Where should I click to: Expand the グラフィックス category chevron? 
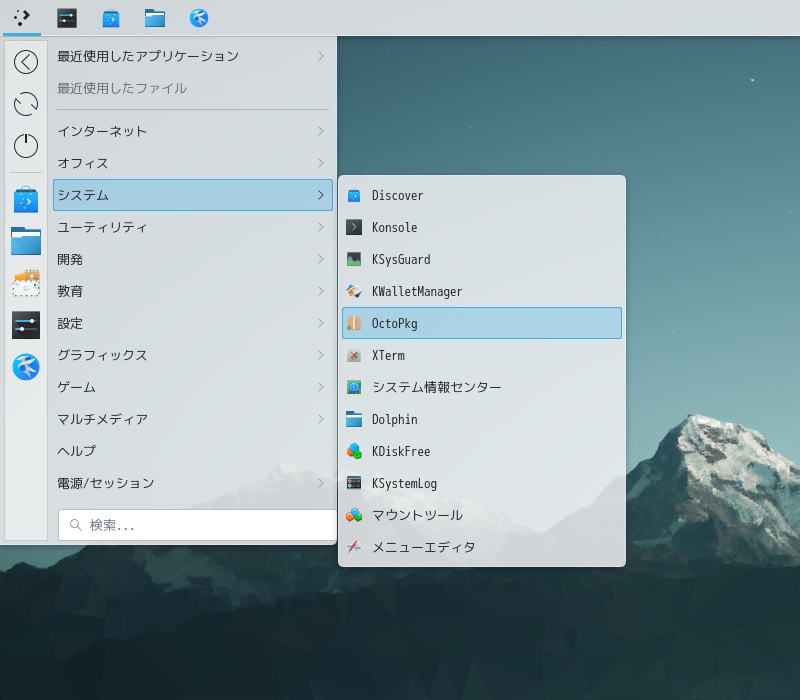[x=320, y=355]
